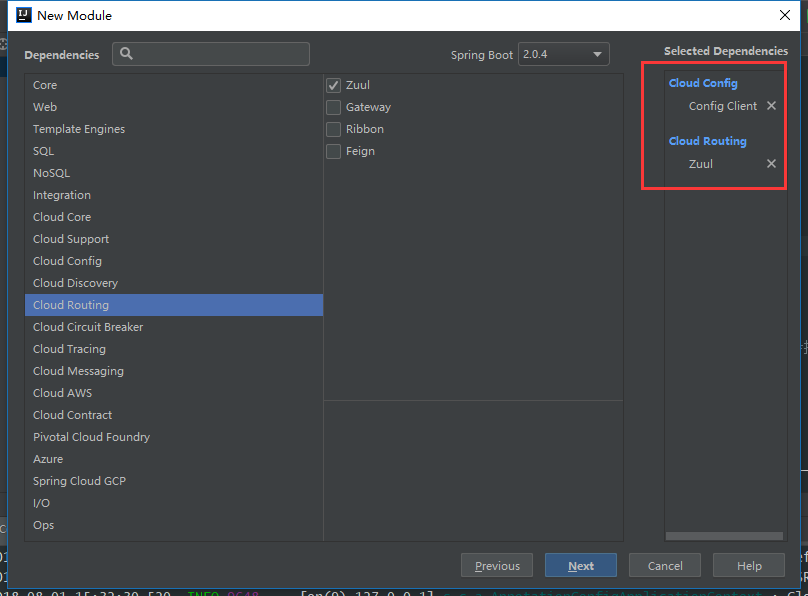Open the Spring Boot version dropdown
The image size is (808, 596).
pos(564,55)
